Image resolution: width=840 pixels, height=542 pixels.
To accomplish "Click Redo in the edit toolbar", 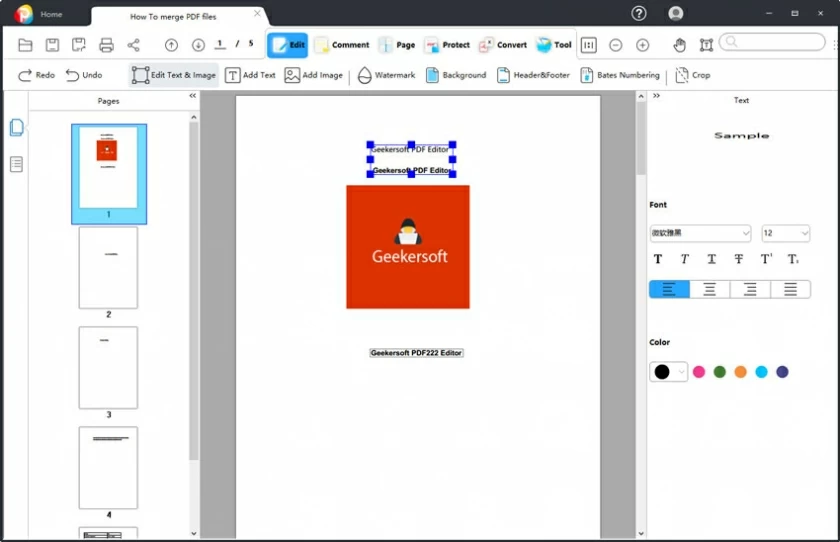I will (x=36, y=75).
